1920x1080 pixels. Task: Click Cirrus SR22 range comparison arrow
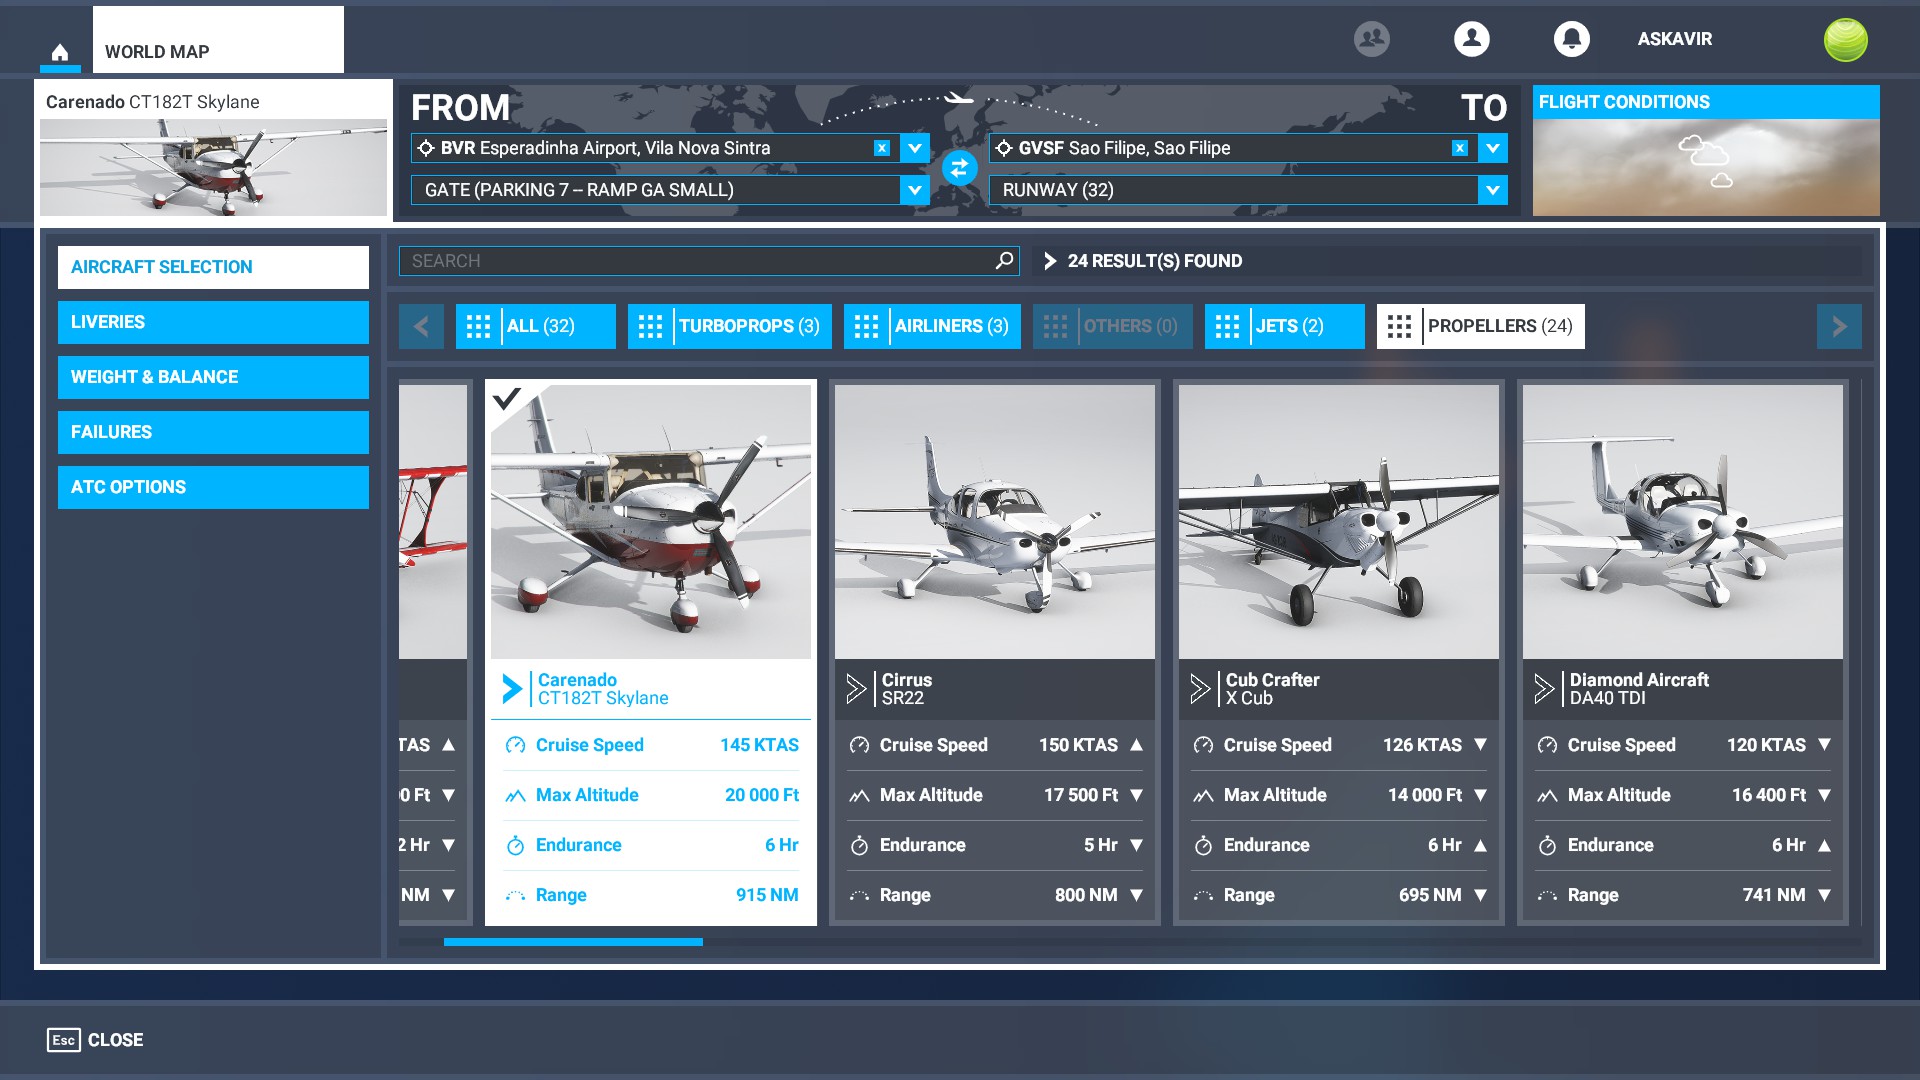coord(1136,895)
